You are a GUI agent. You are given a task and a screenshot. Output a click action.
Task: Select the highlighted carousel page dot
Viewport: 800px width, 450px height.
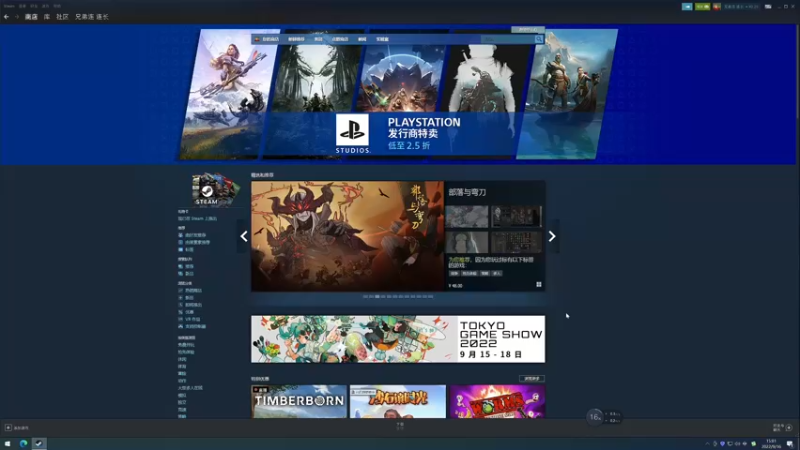pyautogui.click(x=377, y=296)
